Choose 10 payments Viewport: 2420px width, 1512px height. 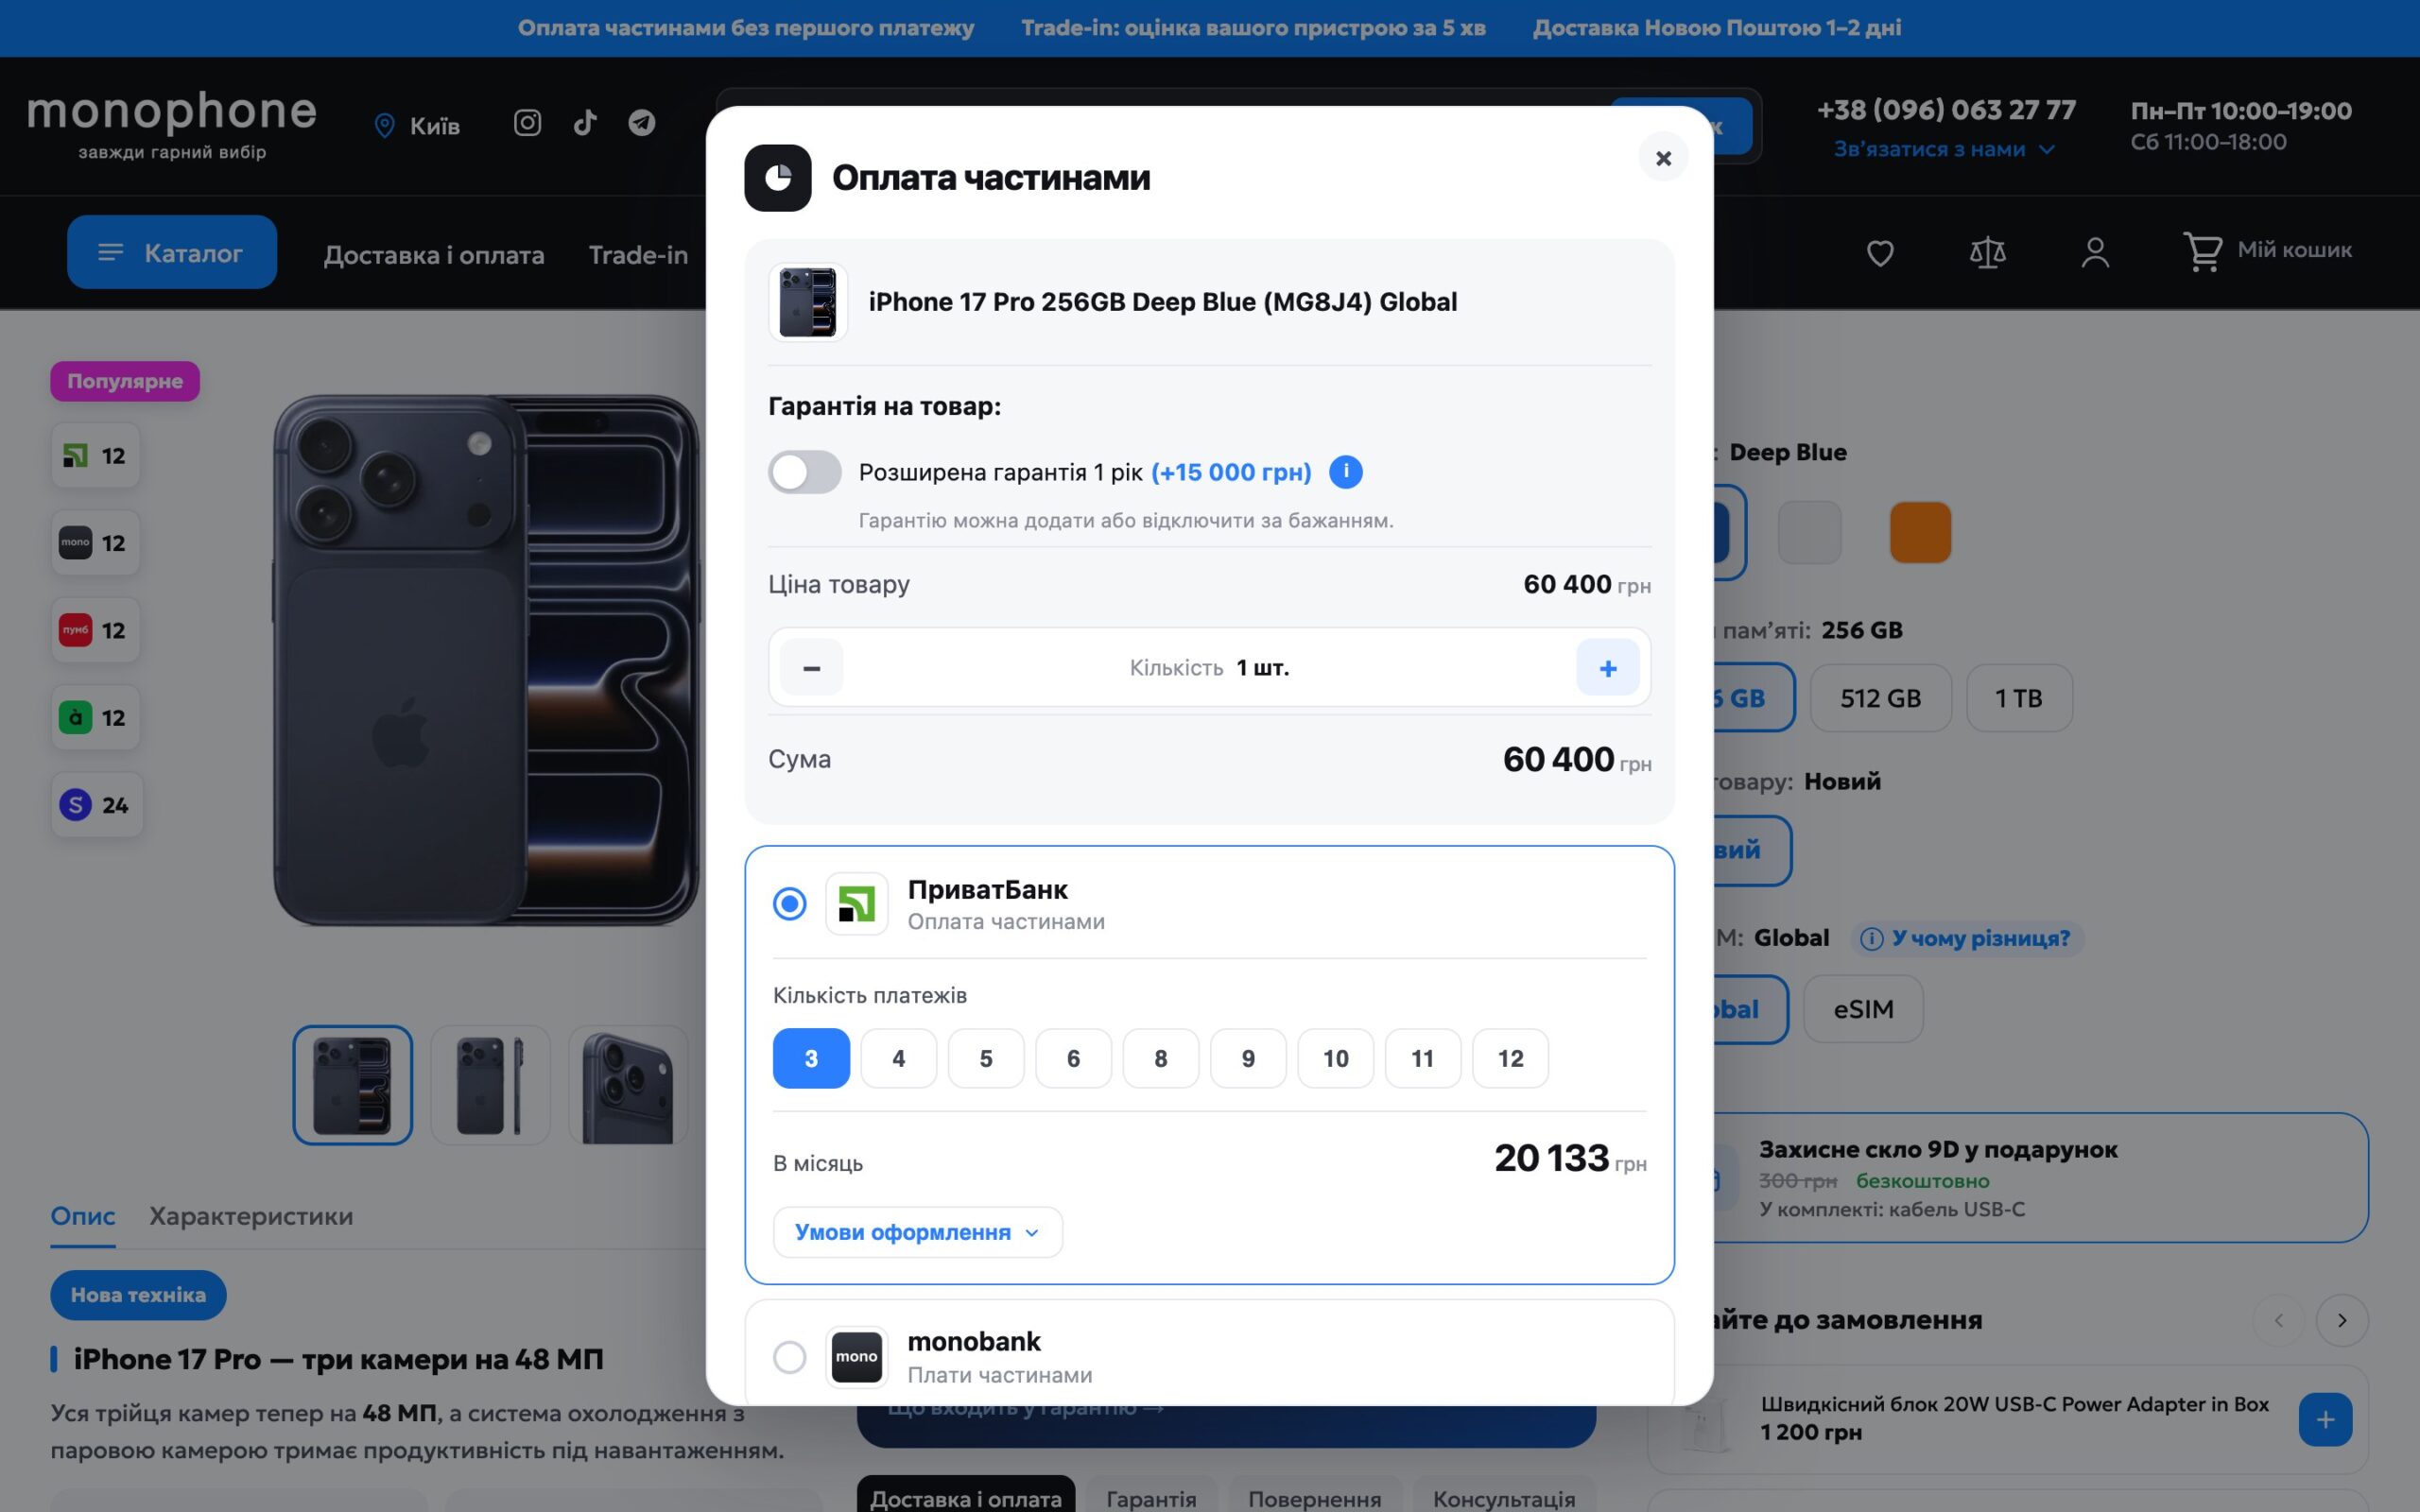pyautogui.click(x=1335, y=1058)
